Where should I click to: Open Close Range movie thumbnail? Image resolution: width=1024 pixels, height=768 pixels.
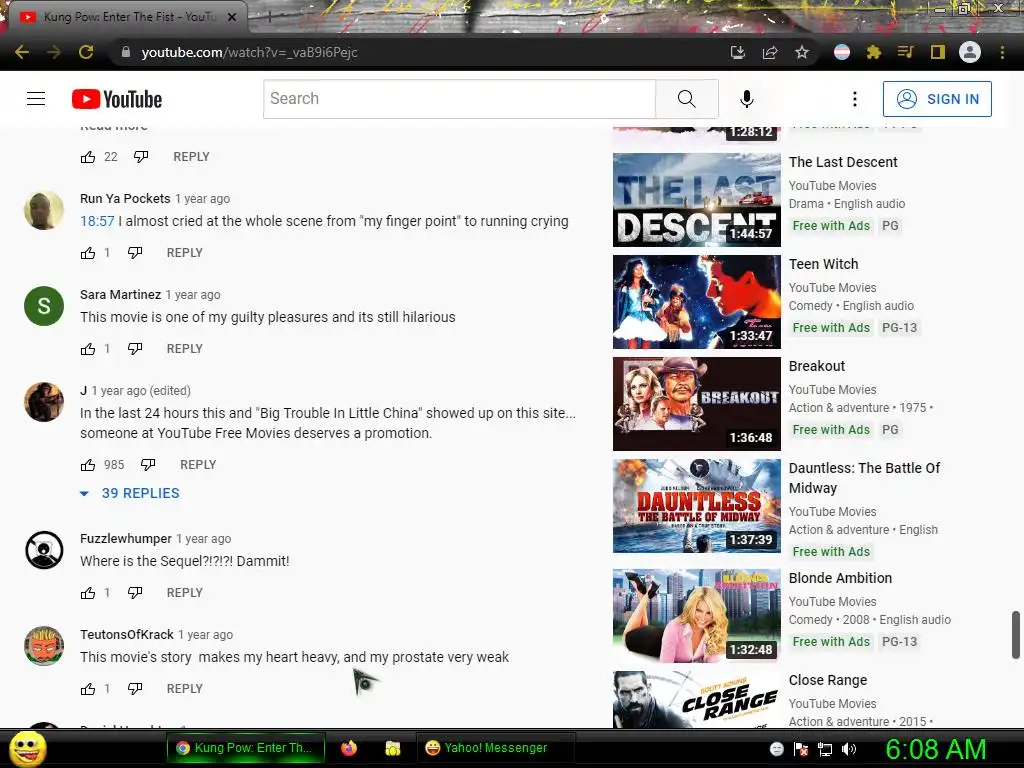point(697,699)
